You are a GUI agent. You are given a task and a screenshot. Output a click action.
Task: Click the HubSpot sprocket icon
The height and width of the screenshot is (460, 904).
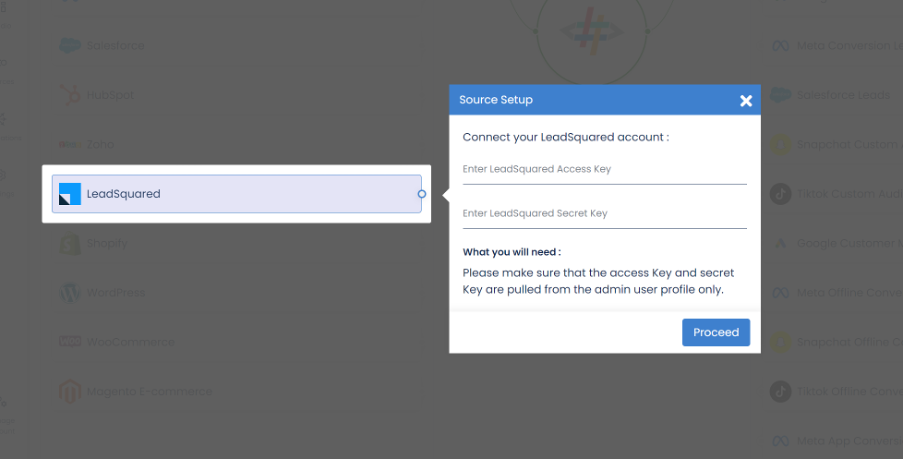70,95
